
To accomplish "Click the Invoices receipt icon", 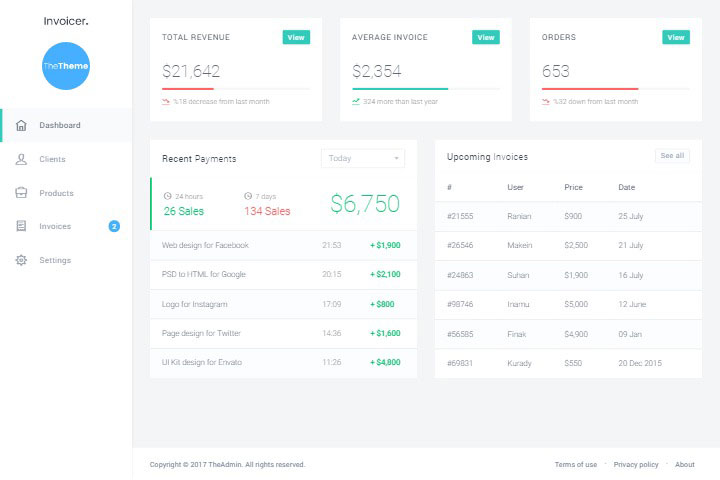I will point(21,227).
